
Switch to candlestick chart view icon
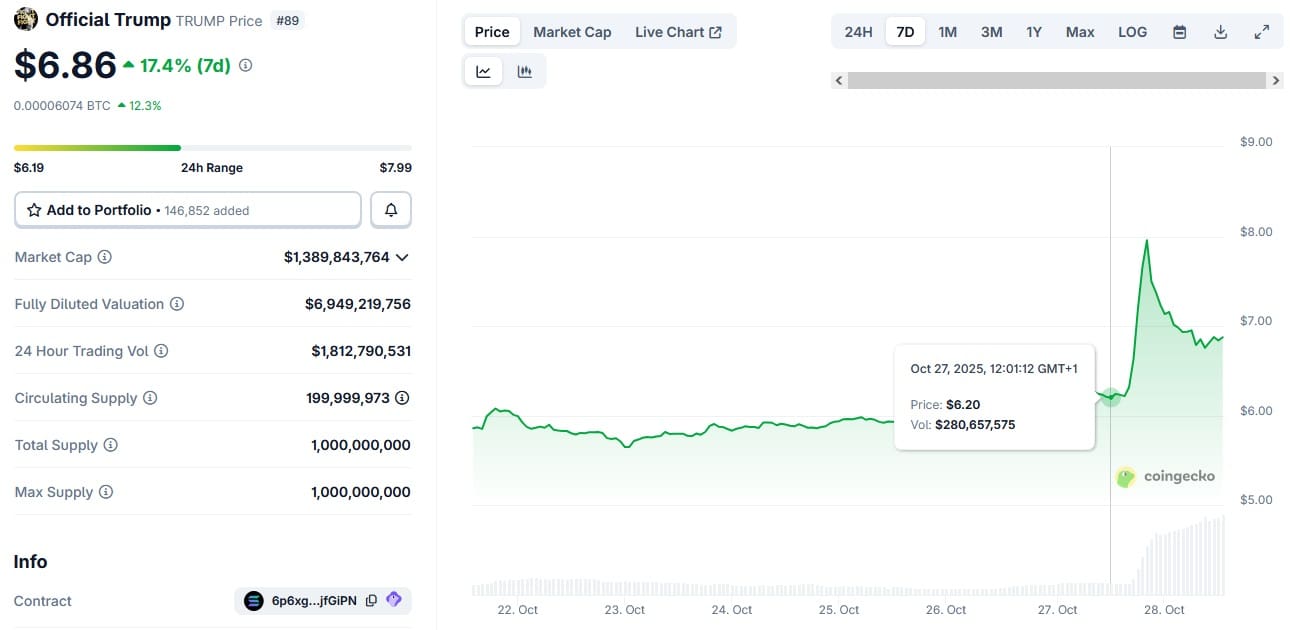tap(524, 71)
